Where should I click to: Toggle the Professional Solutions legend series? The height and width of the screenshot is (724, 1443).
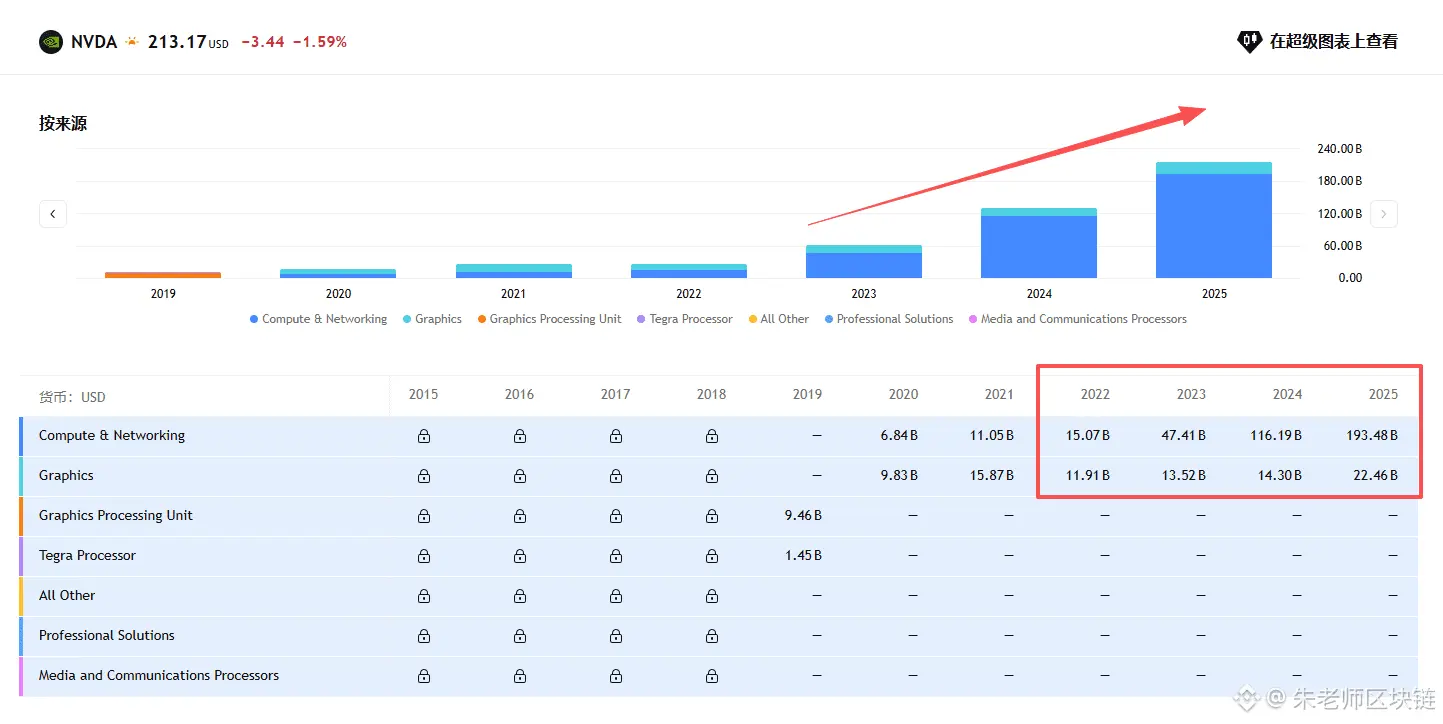pos(889,319)
